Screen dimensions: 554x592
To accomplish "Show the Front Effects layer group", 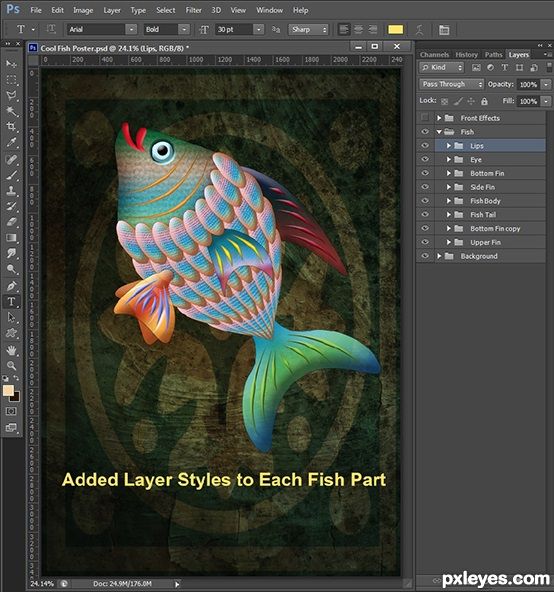I will coord(425,118).
